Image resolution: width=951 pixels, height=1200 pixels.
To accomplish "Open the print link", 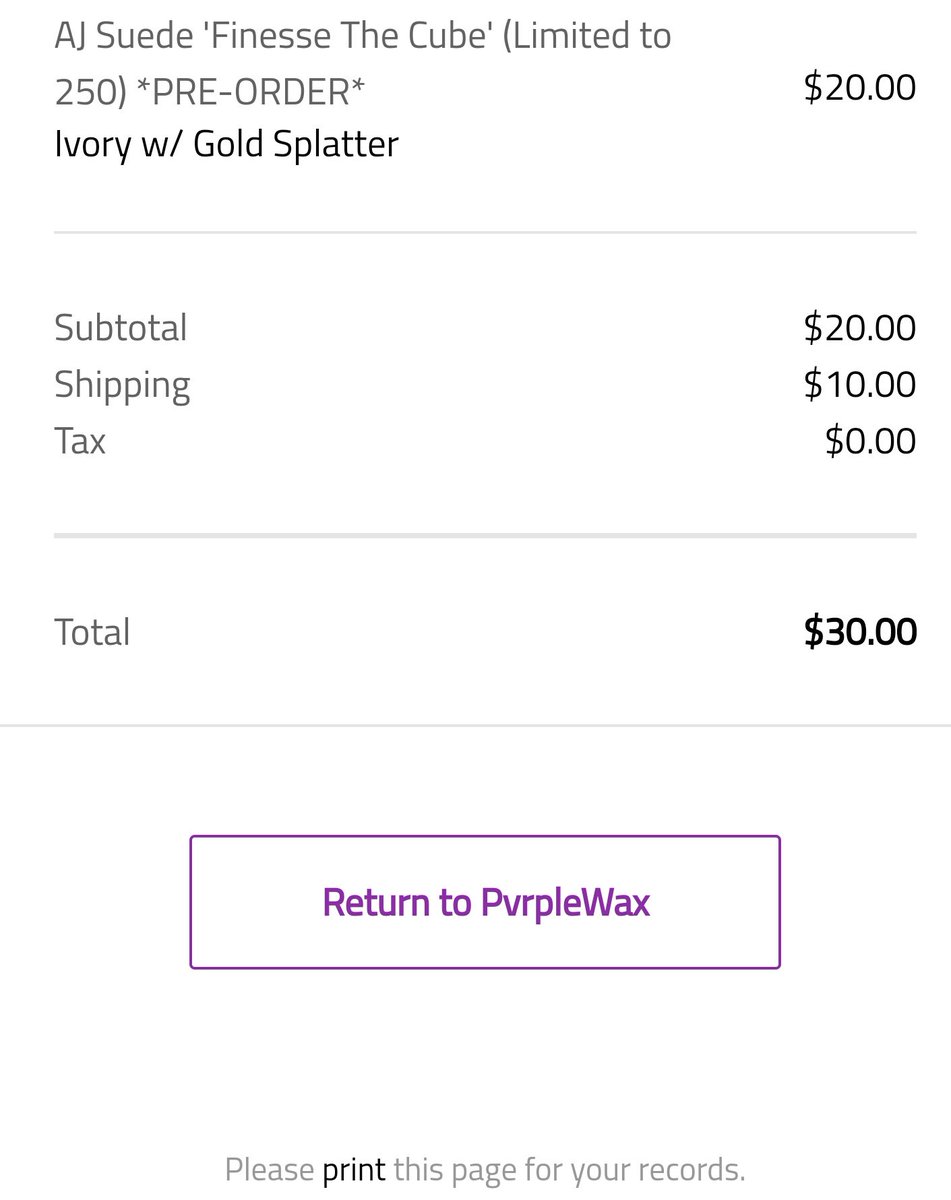I will [354, 1169].
